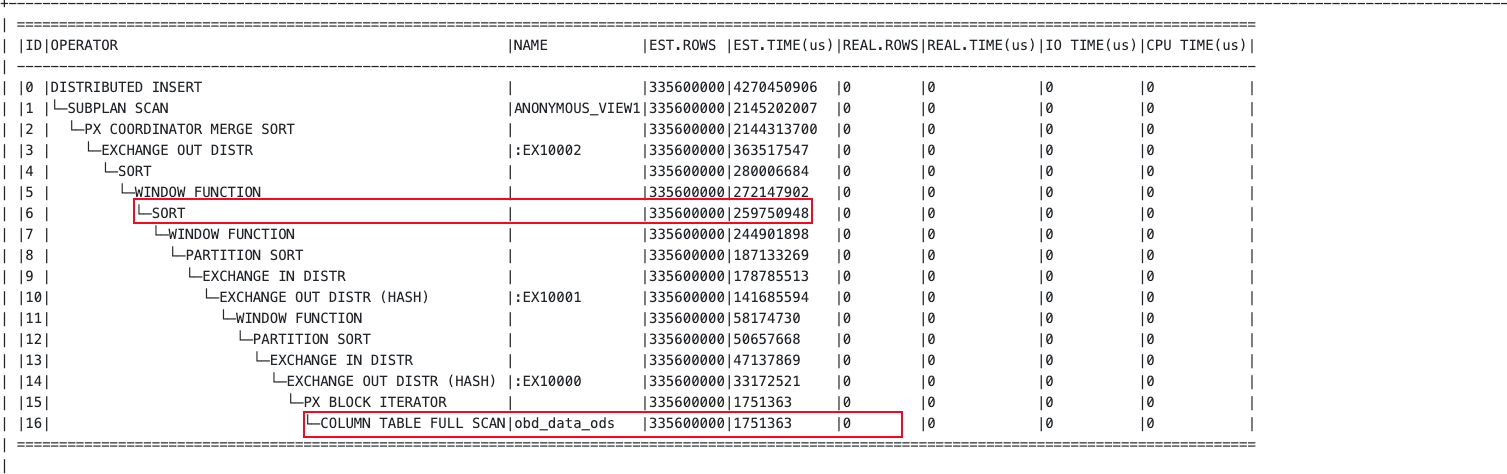Select the EST.ROWS column header

point(684,45)
